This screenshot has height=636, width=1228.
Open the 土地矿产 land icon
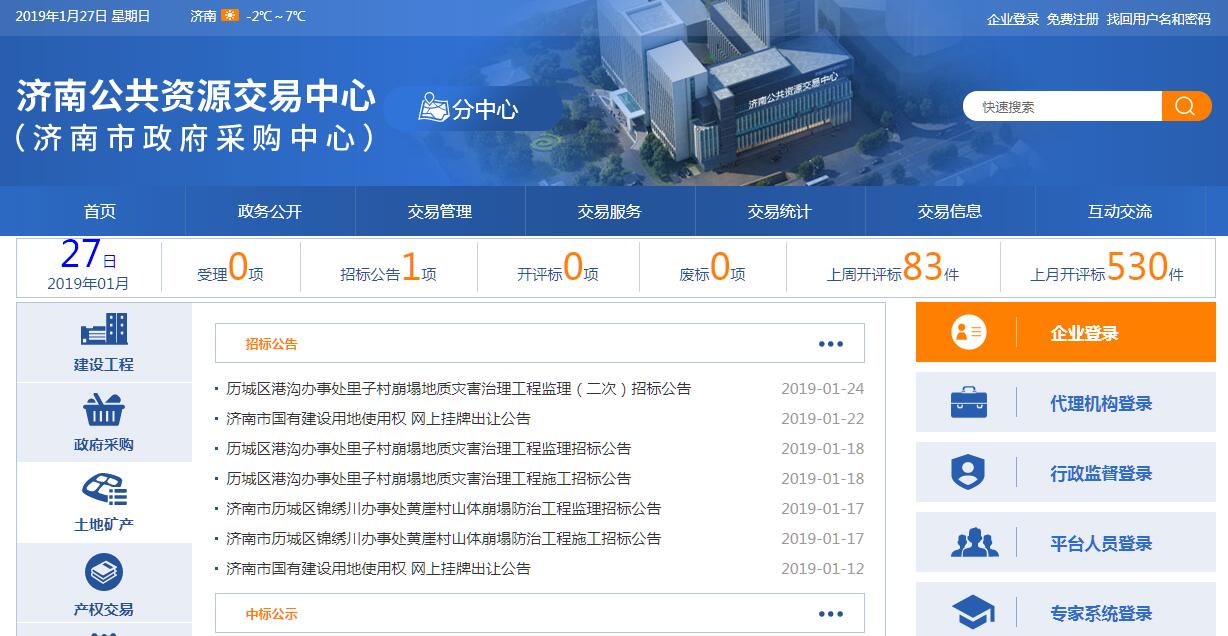[104, 490]
